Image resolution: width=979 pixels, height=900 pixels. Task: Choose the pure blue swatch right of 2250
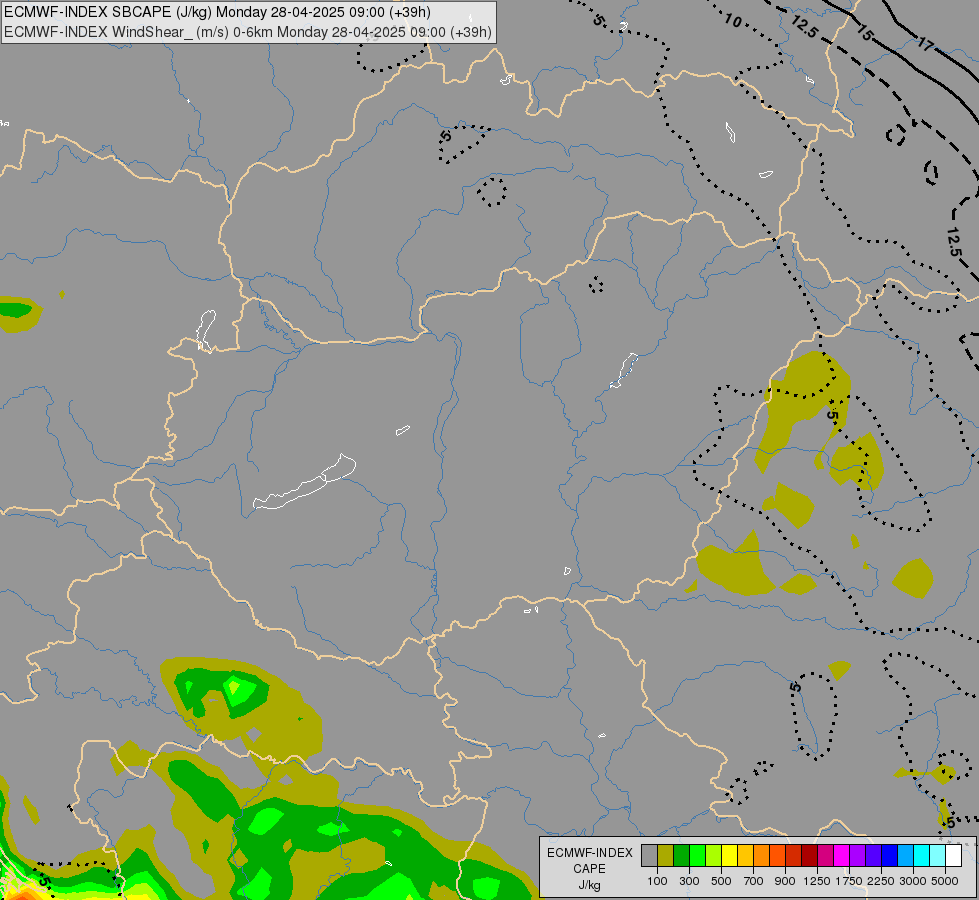point(890,856)
